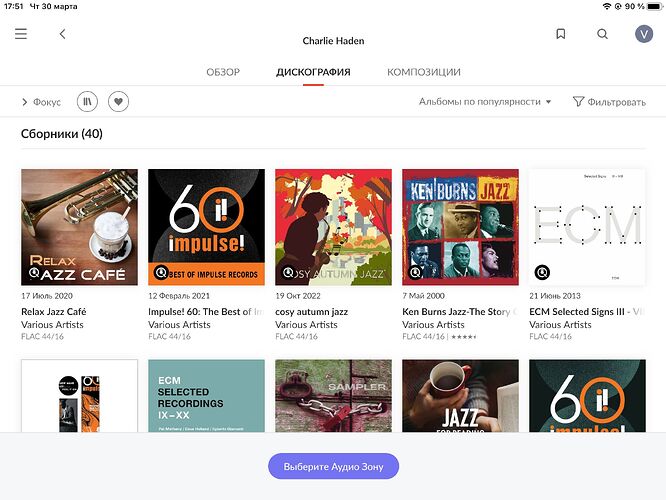666x500 pixels.
Task: Click the date 12 Февраль 2021
Action: 179,296
